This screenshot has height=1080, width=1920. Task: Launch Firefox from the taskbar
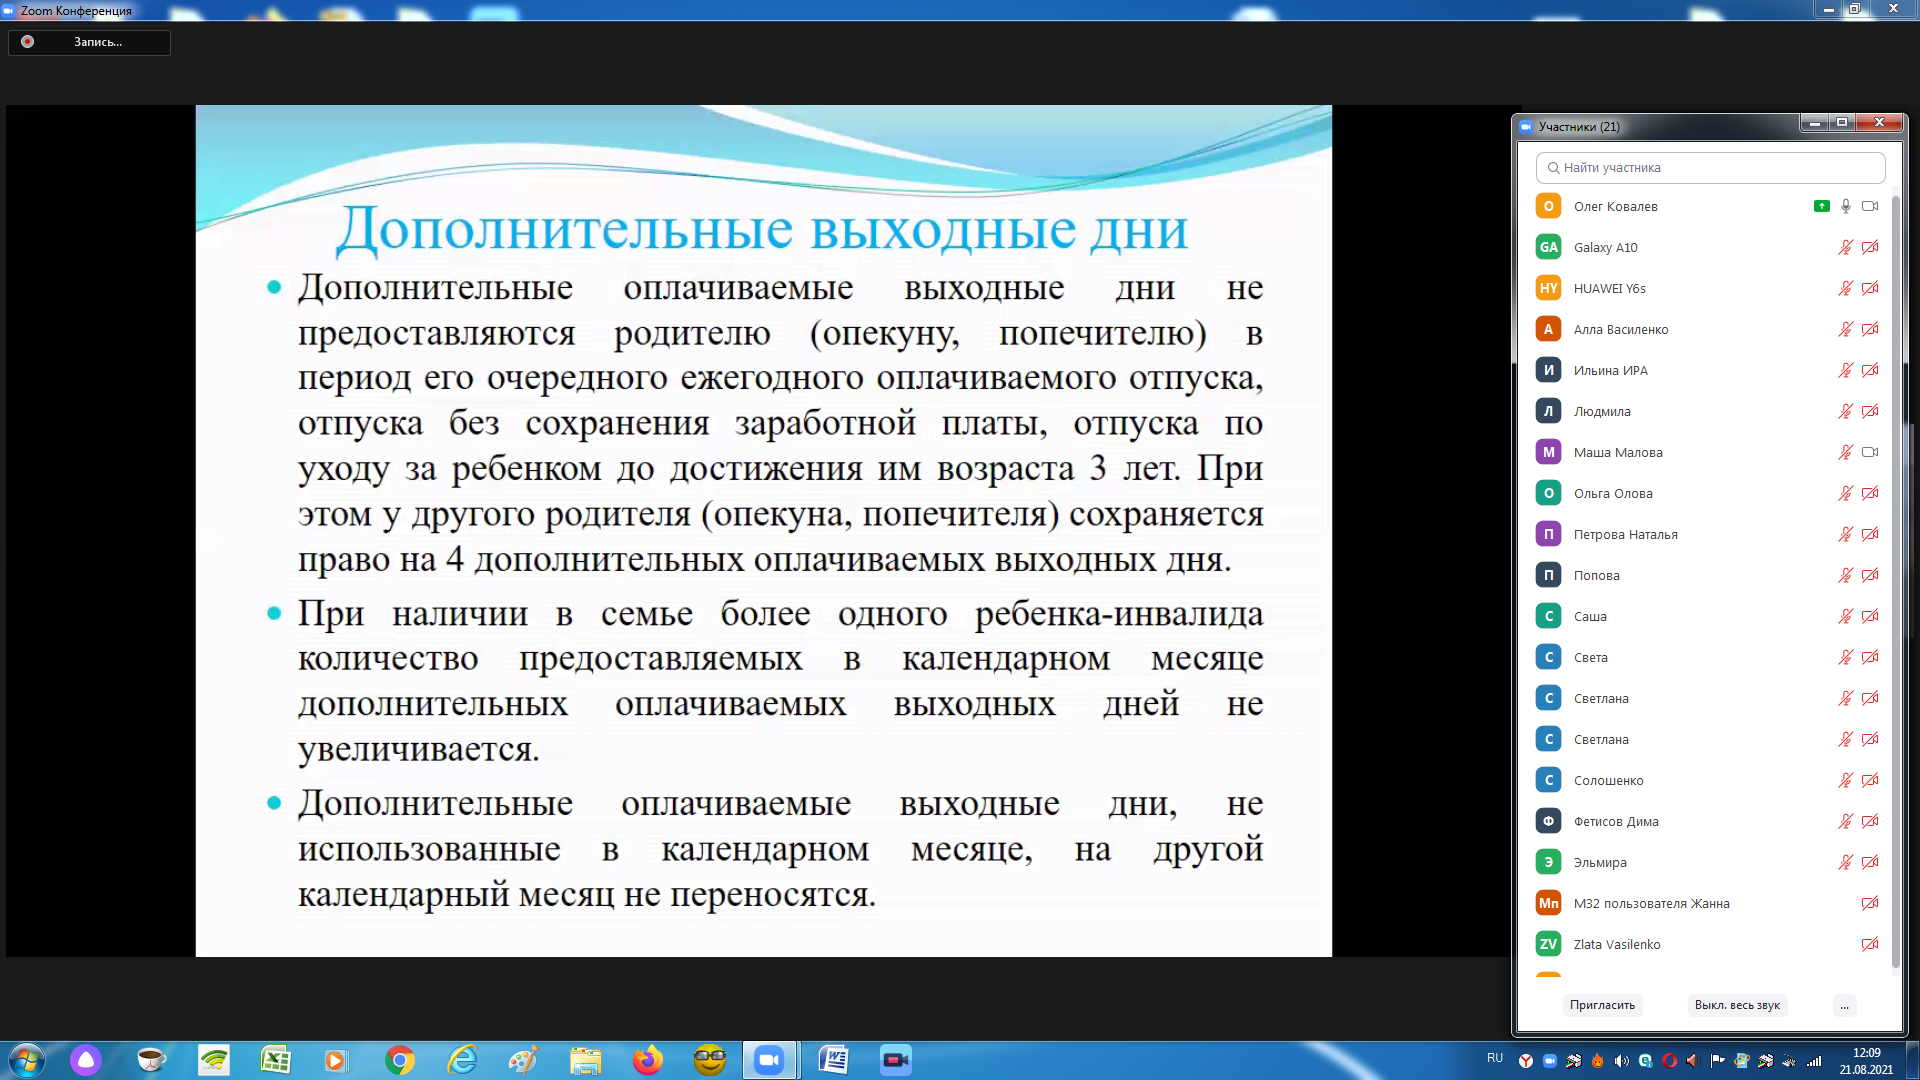pos(648,1060)
